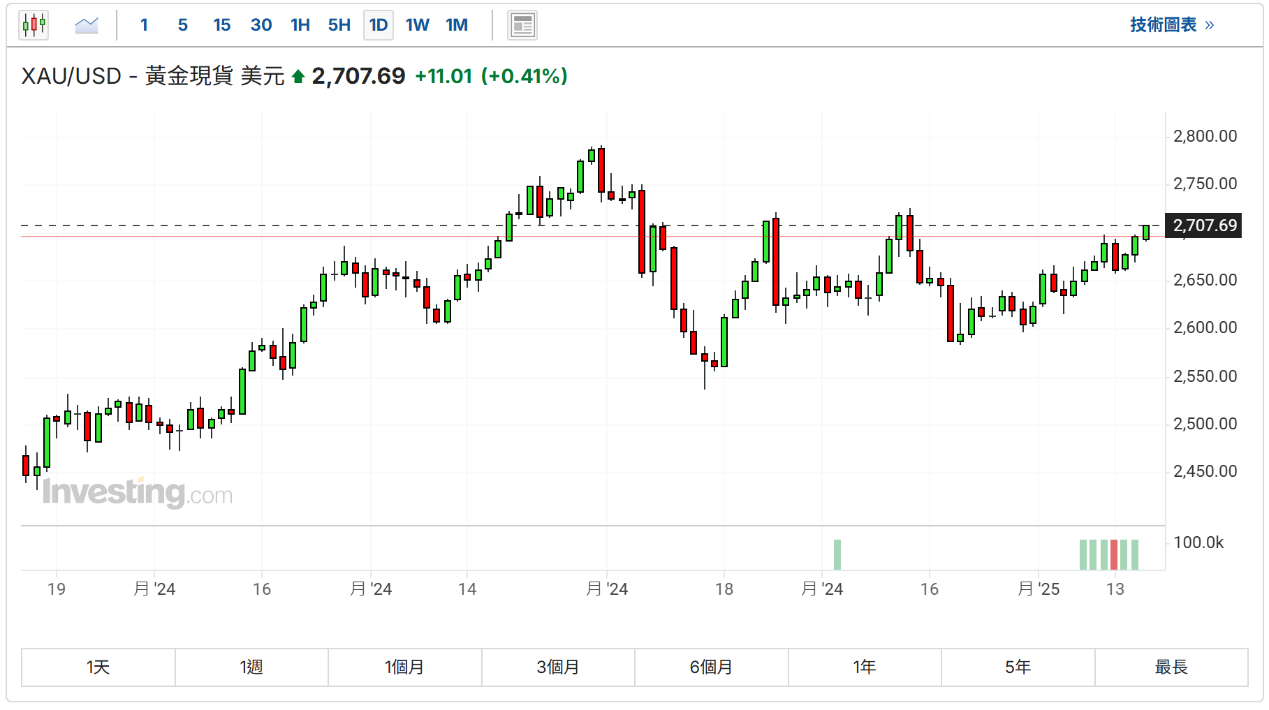1269x710 pixels.
Task: Set interval to 5 minutes
Action: [182, 25]
